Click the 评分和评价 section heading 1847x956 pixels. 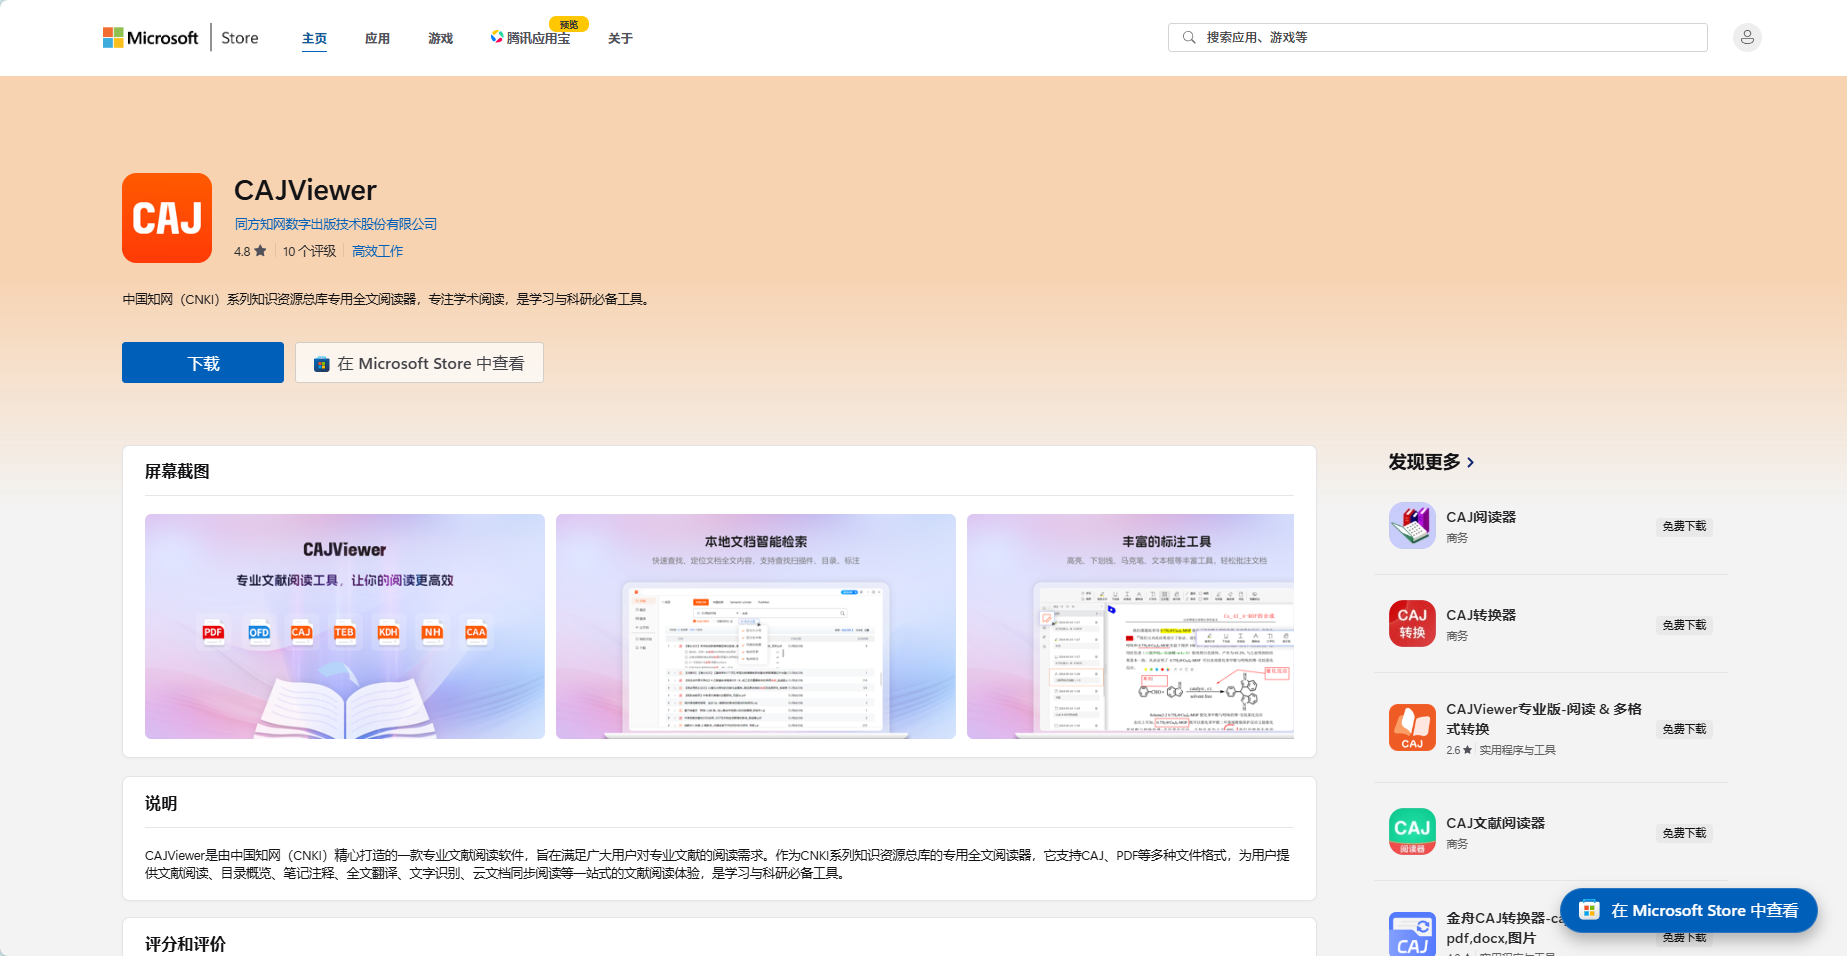185,944
